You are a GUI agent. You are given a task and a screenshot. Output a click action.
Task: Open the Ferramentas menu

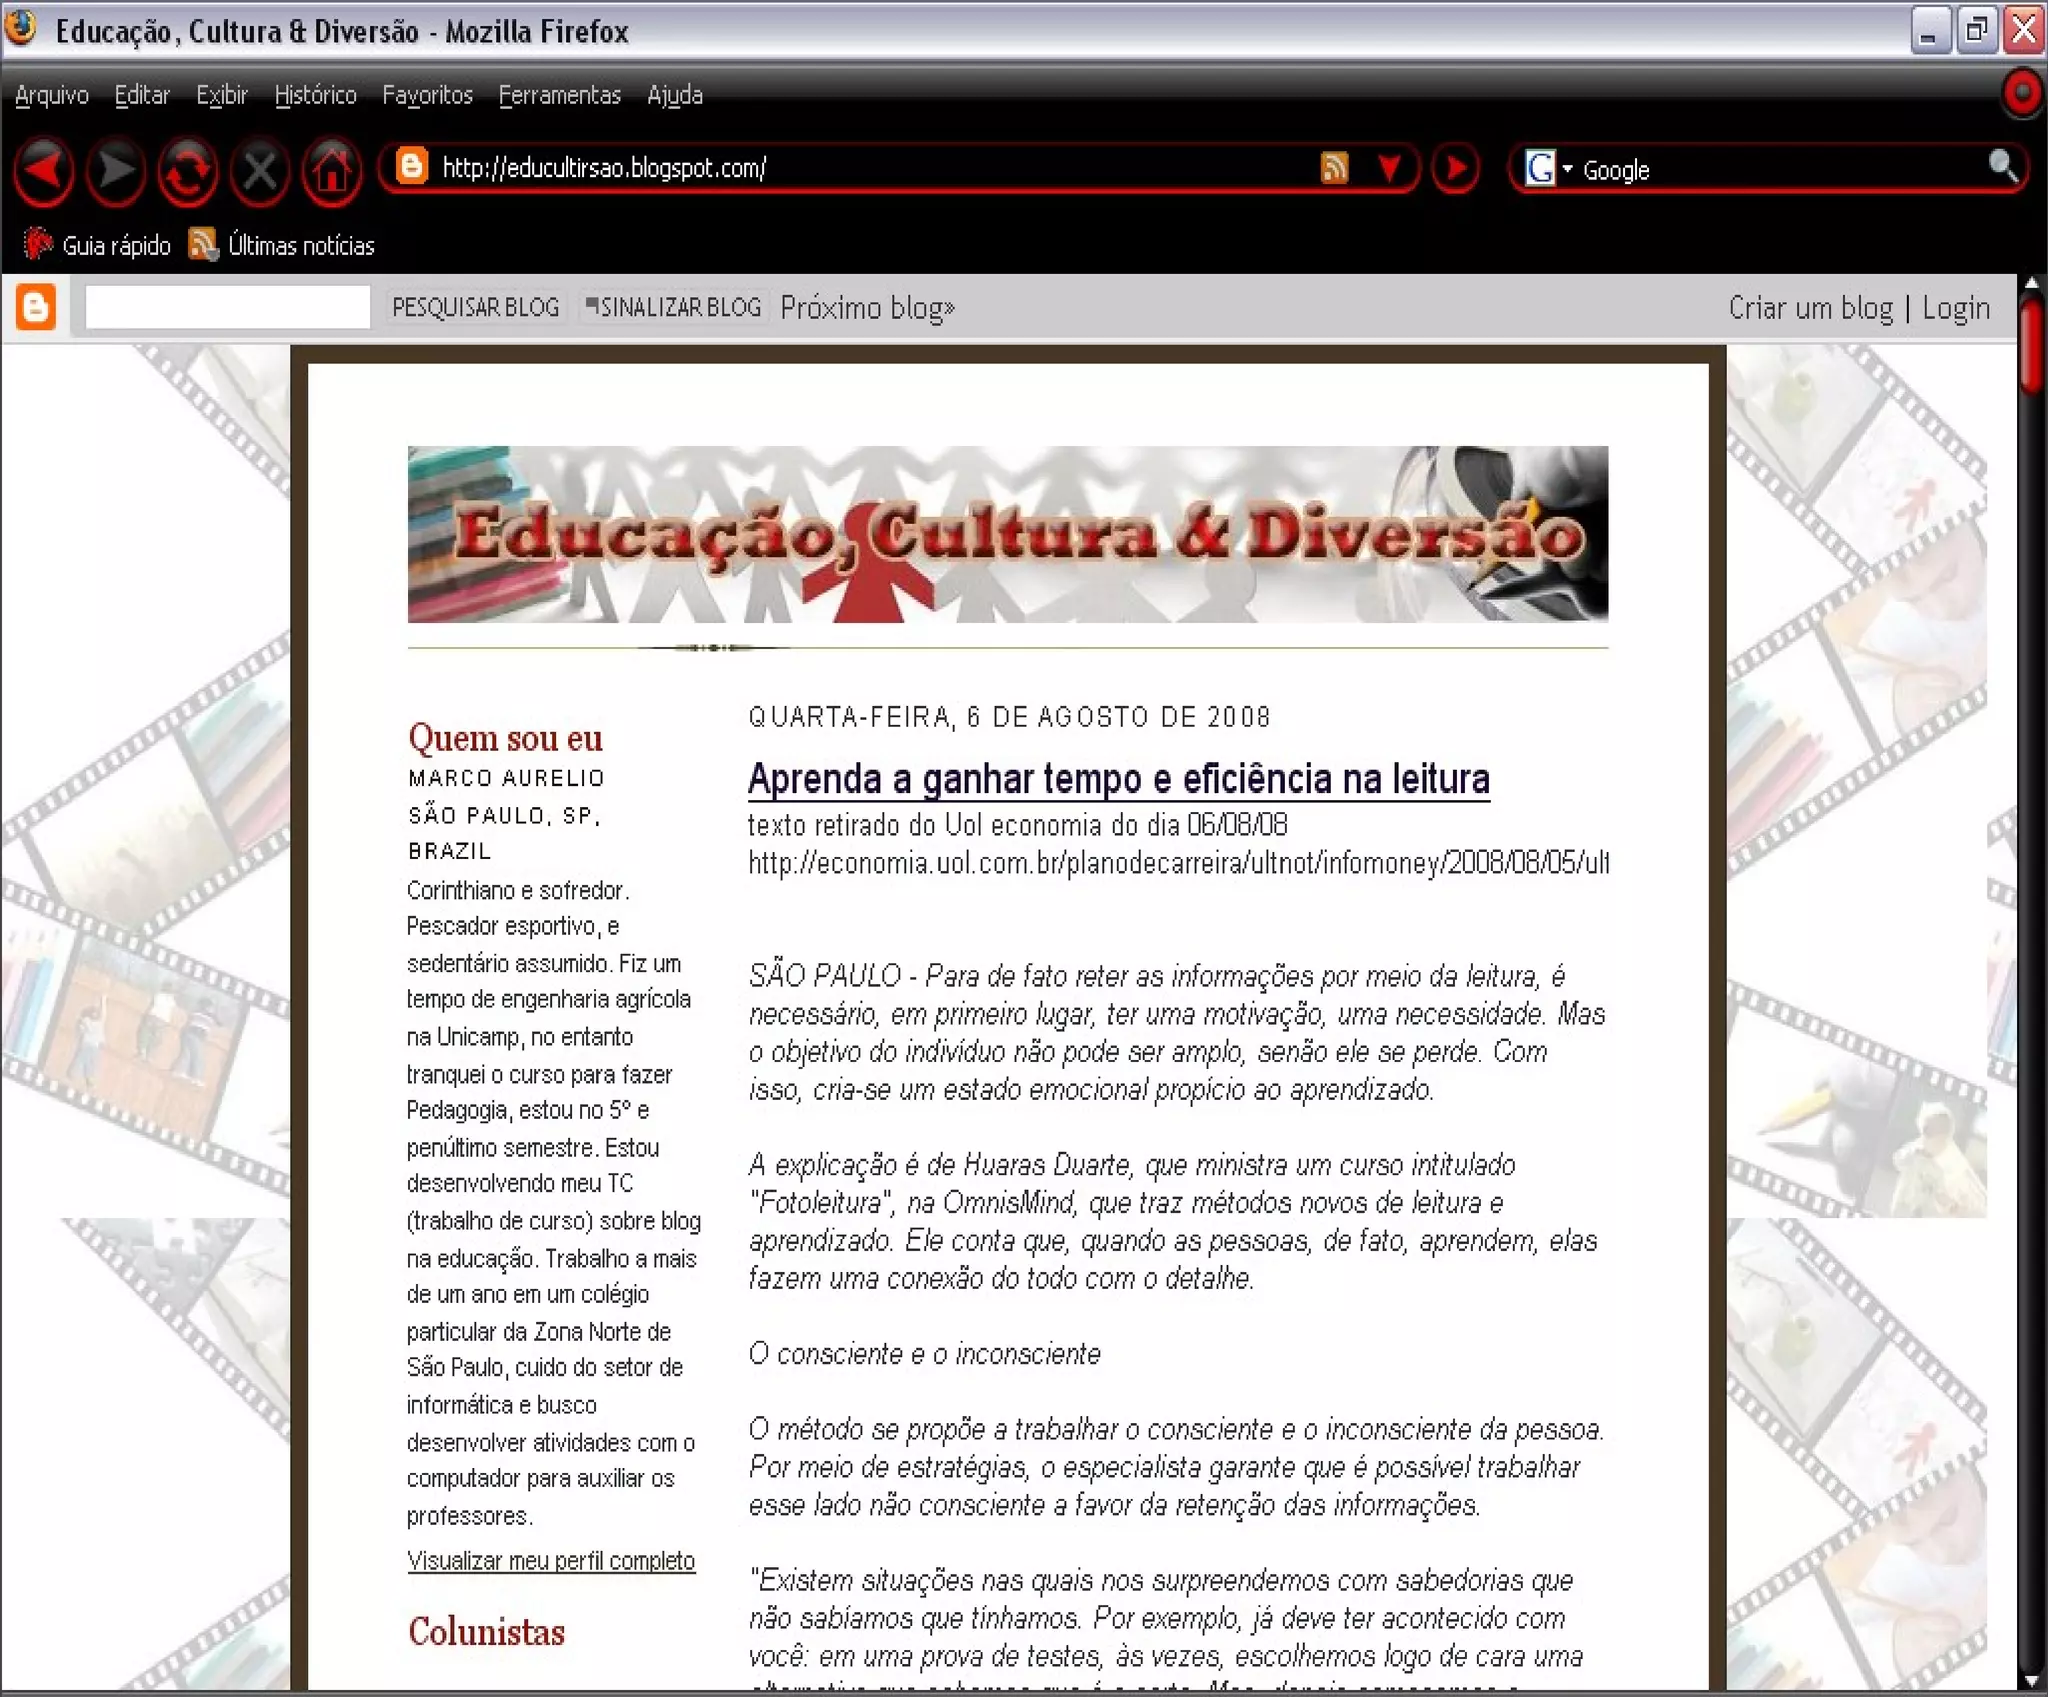559,95
